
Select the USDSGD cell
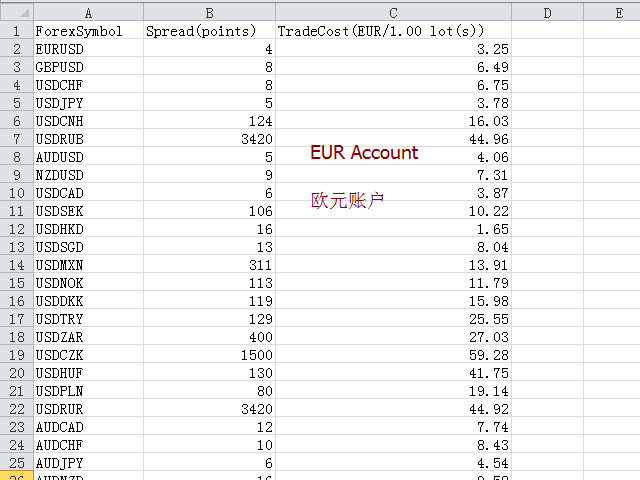point(89,247)
